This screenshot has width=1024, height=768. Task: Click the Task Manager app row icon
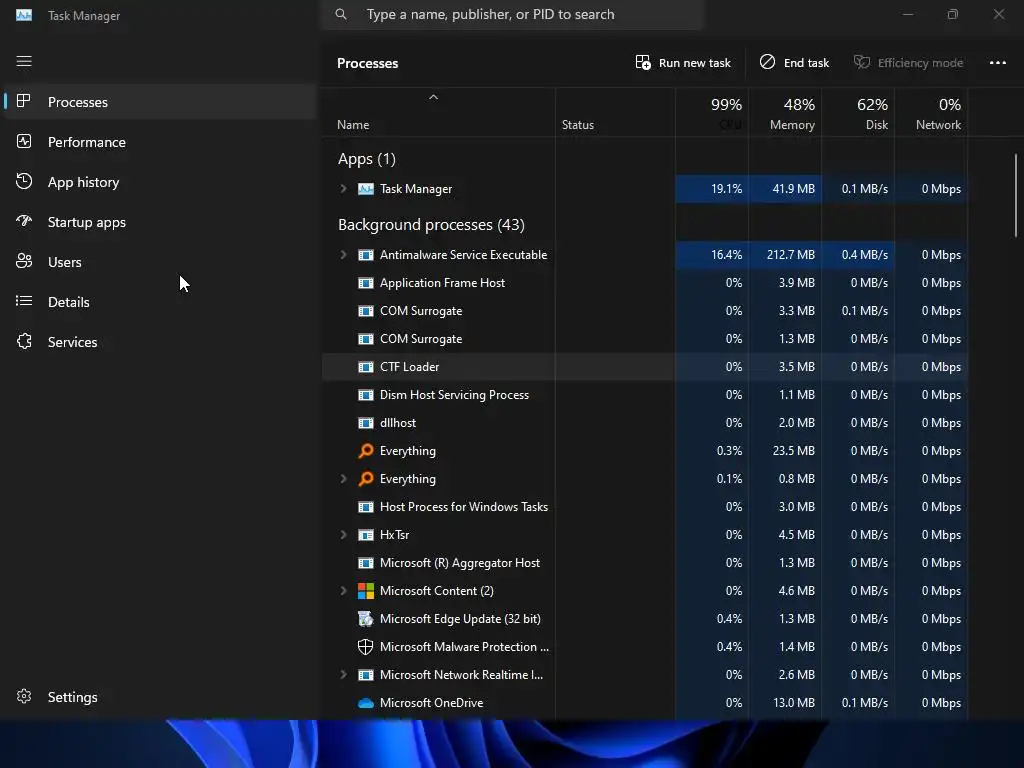point(366,189)
